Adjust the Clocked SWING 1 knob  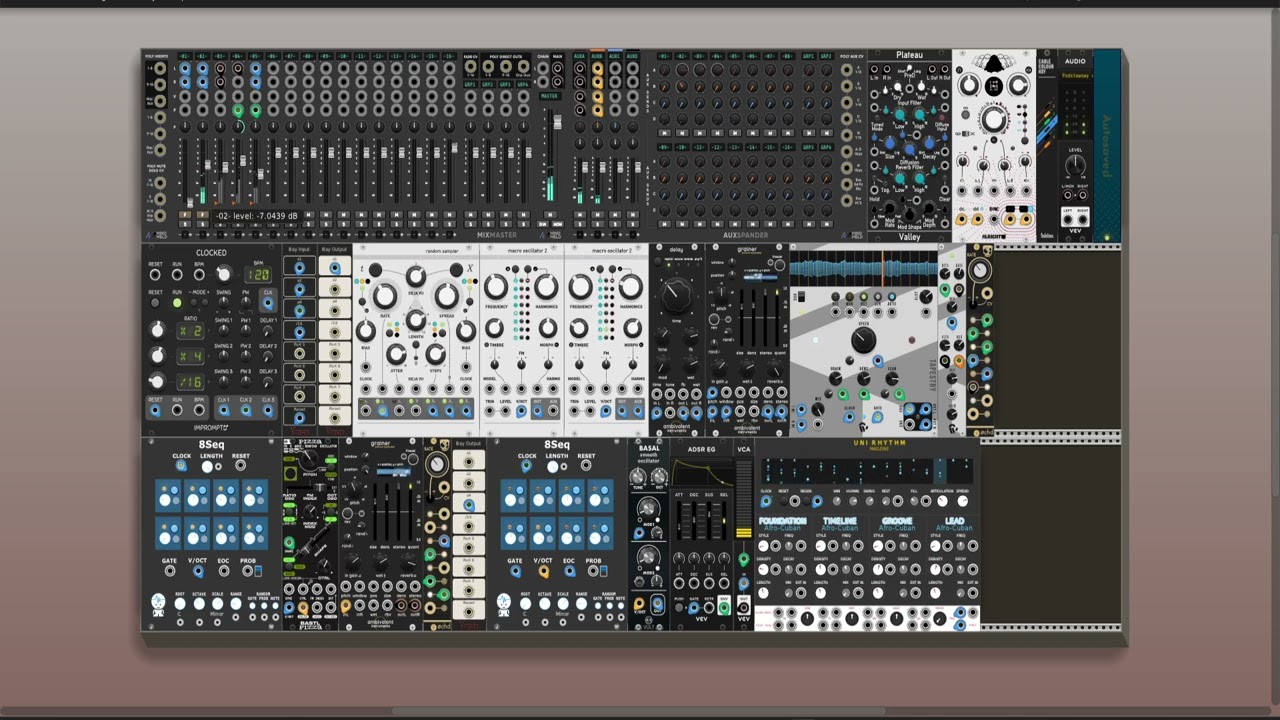pyautogui.click(x=223, y=330)
